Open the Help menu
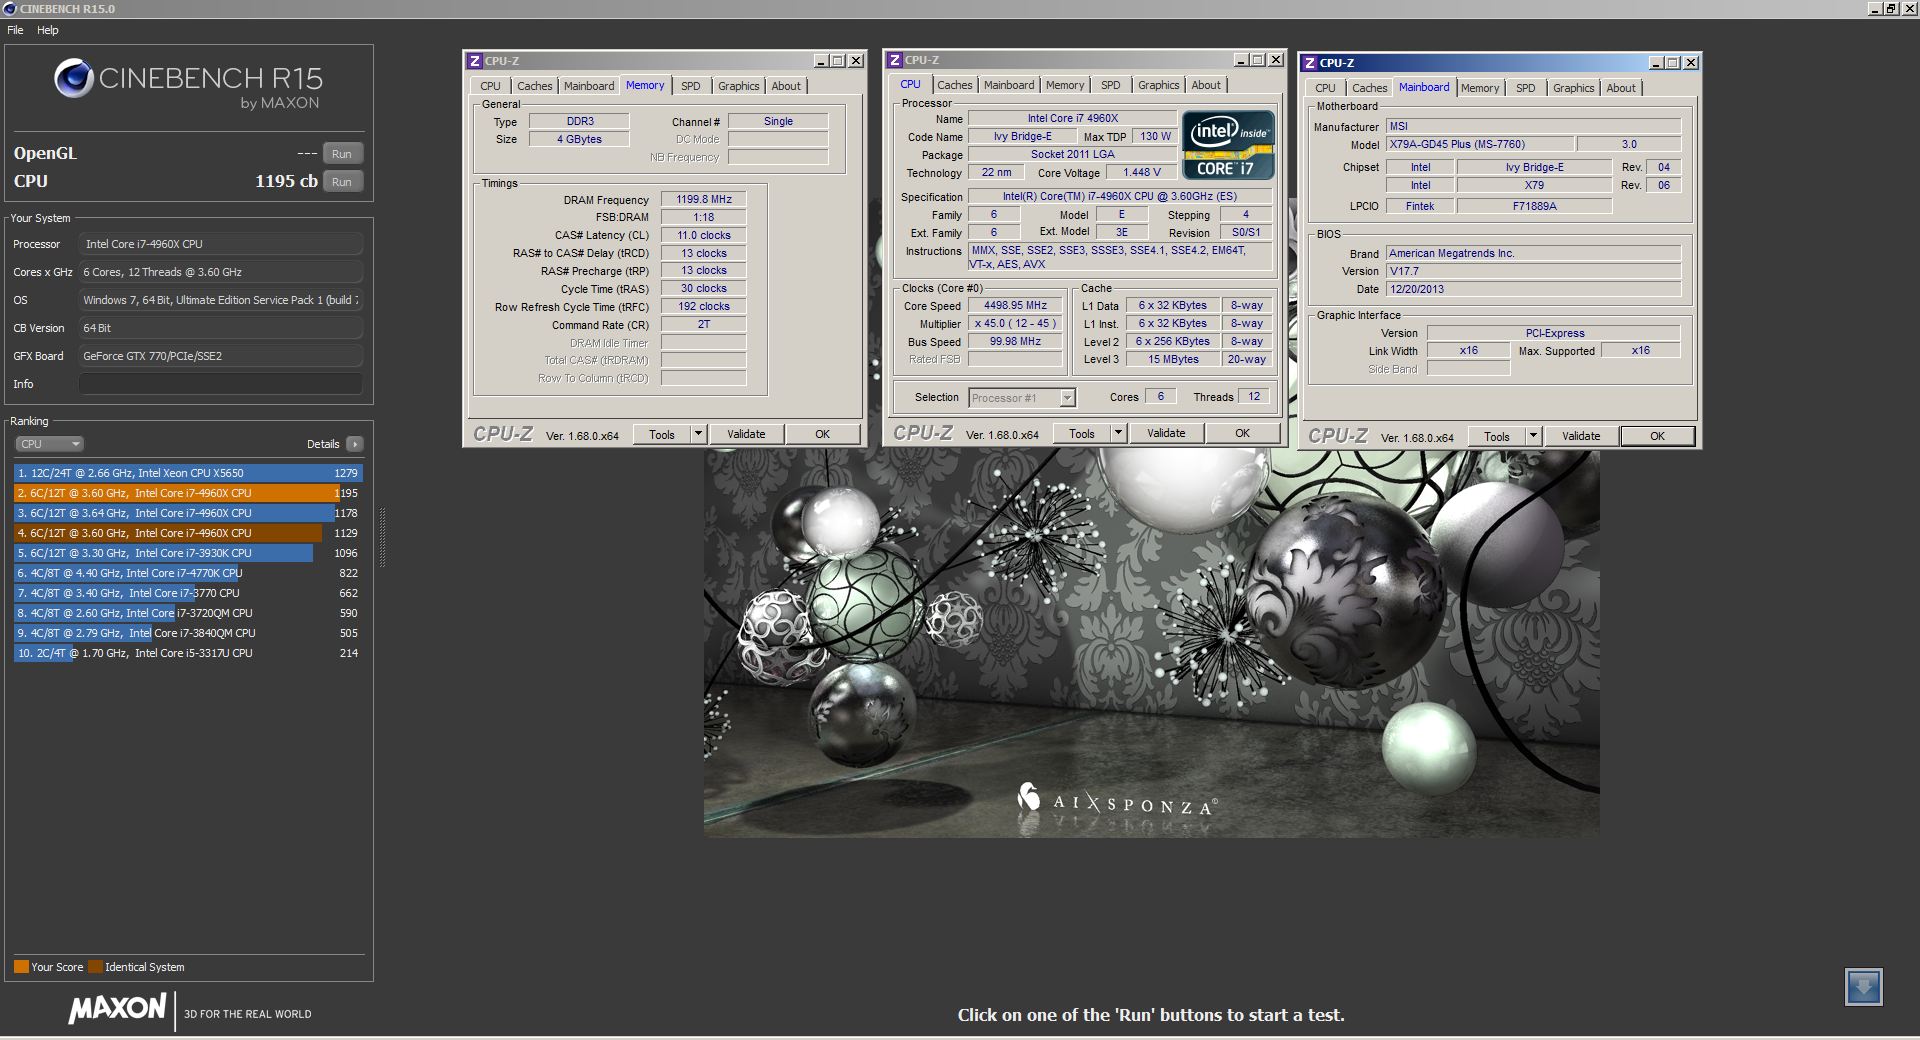Screen dimensions: 1920x1040 (48, 30)
